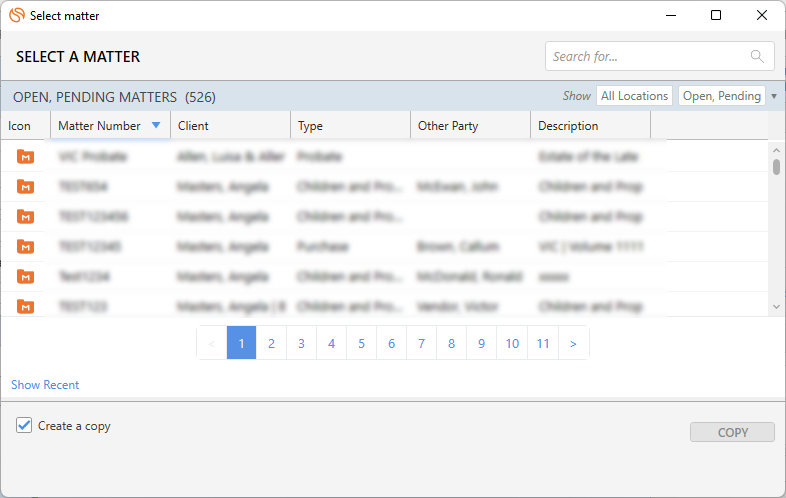Click the matter icon in the second row
Image resolution: width=786 pixels, height=498 pixels.
click(x=25, y=187)
